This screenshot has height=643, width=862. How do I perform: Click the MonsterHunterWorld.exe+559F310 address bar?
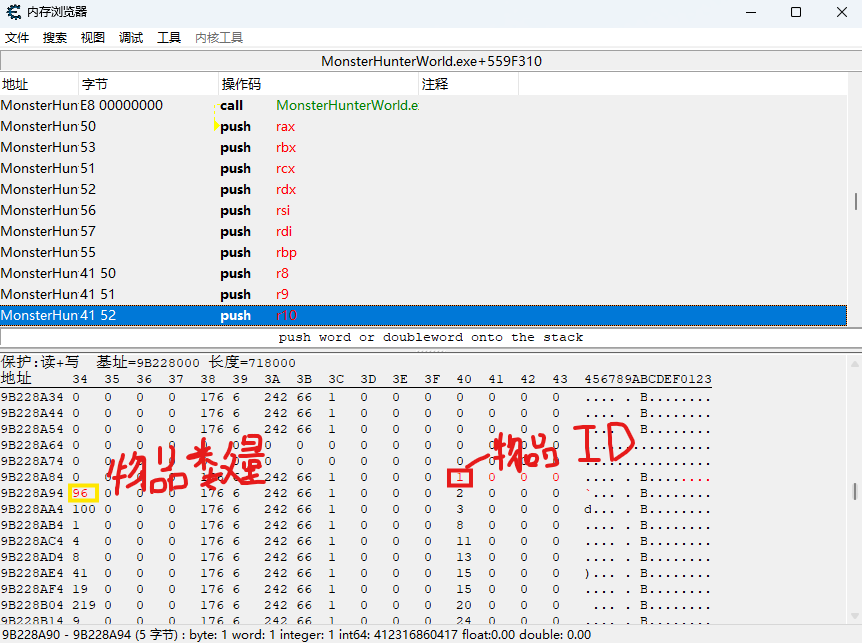(431, 61)
